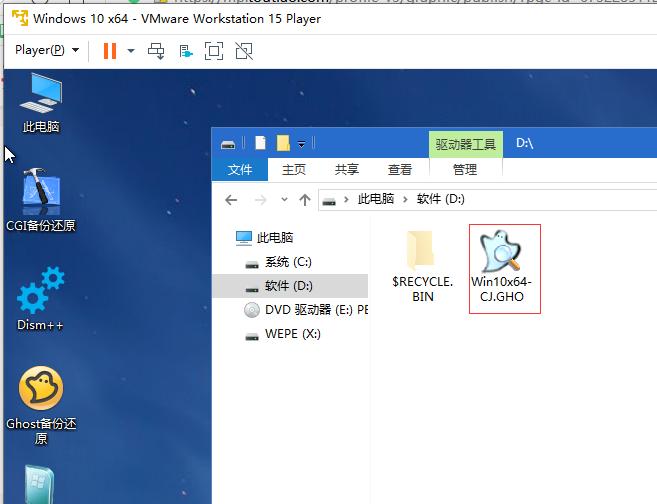Select 软件 (D:) in the navigation tree

pos(290,286)
